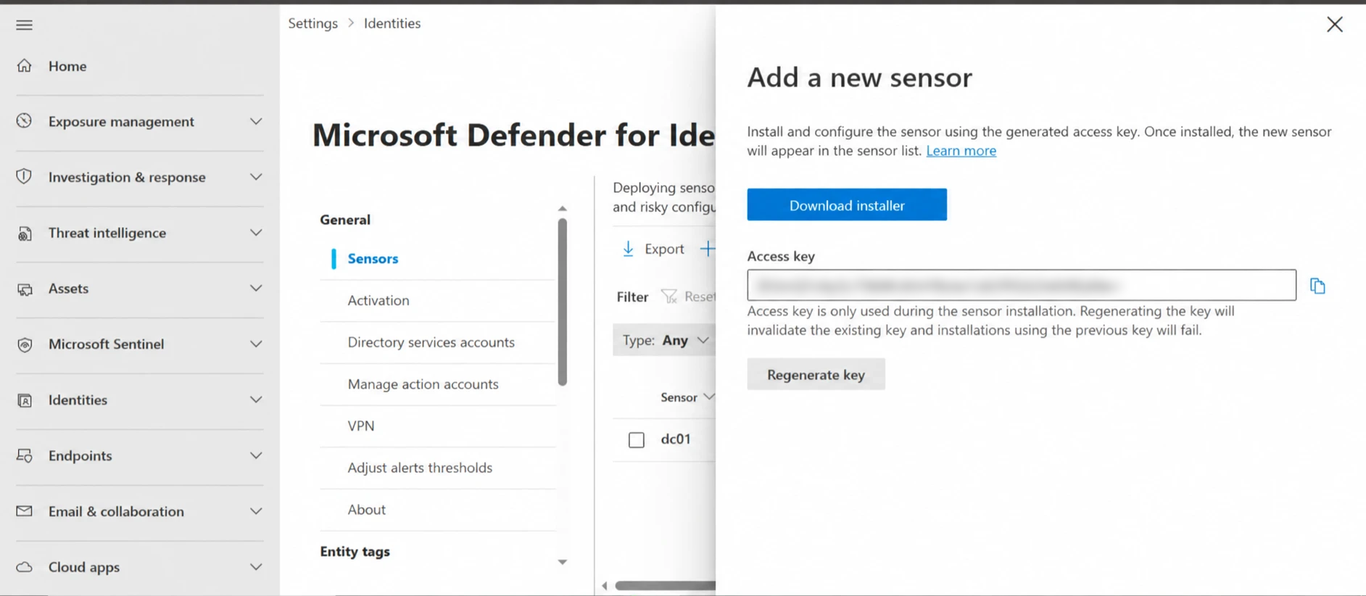Click the Assets icon in sidebar
Screen dimensions: 1366x596
coord(24,288)
